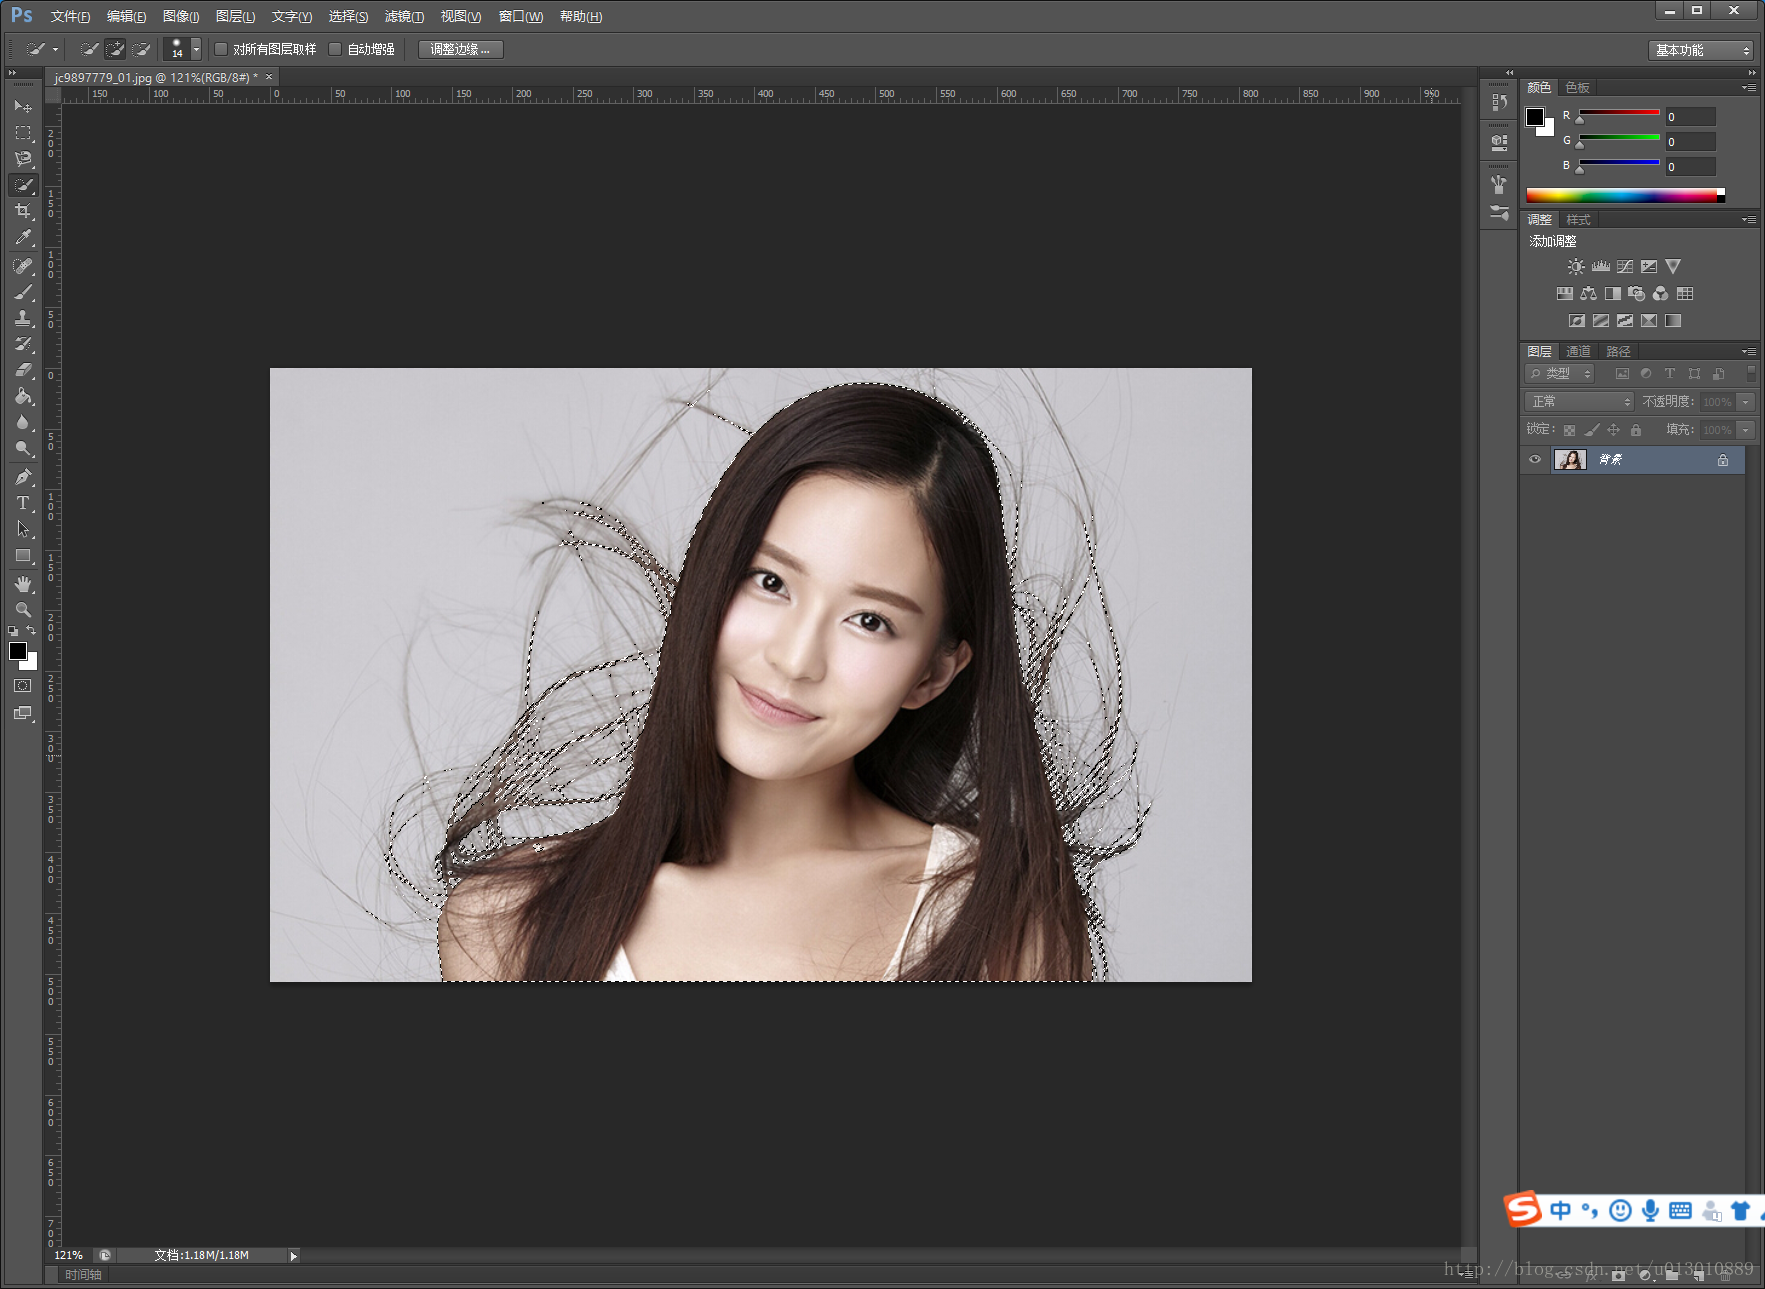The height and width of the screenshot is (1289, 1765).
Task: Click Subtract from Selection mode icon
Action: tap(141, 49)
